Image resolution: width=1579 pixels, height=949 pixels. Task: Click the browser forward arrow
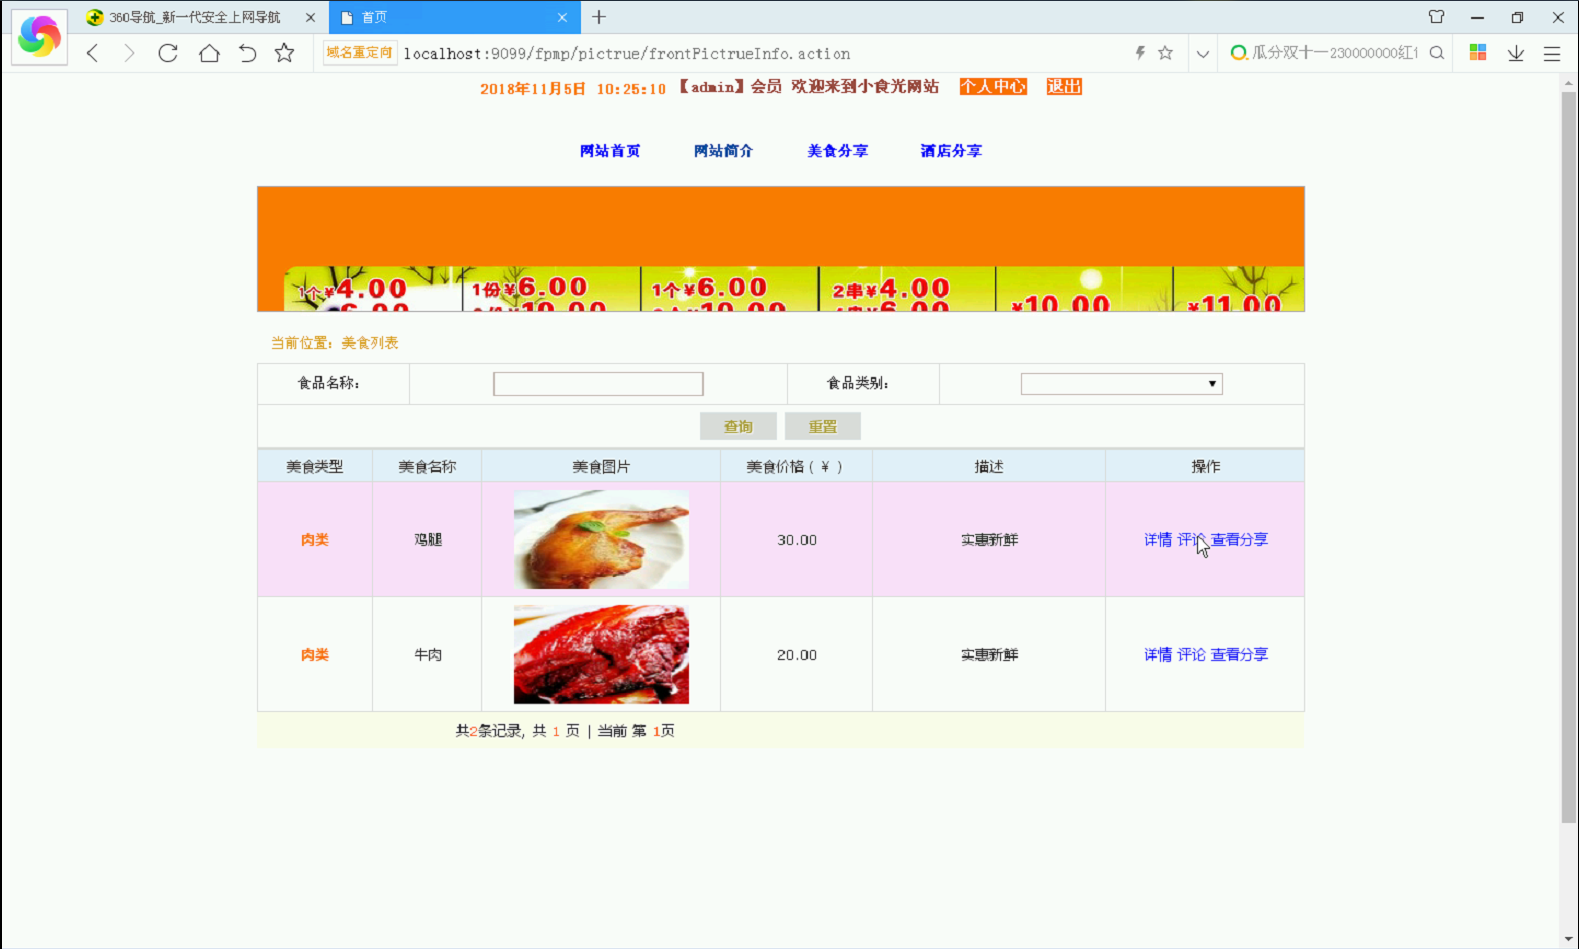[x=129, y=53]
